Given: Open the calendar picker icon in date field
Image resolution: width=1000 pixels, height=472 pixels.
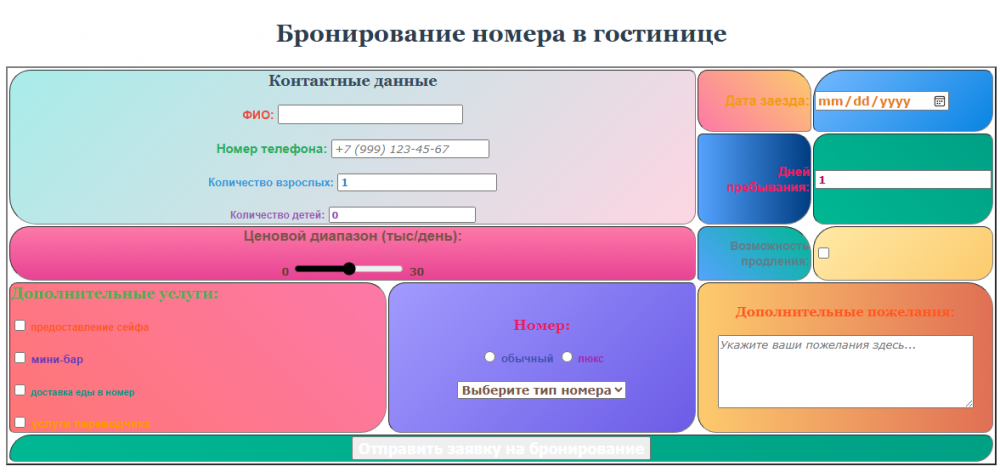Looking at the screenshot, I should (939, 101).
